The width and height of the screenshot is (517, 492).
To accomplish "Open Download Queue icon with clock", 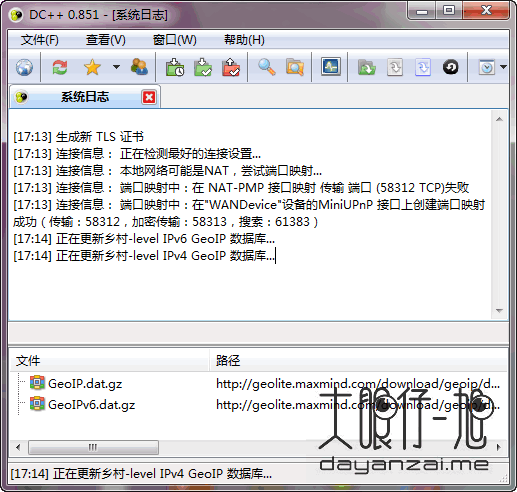I will (175, 67).
